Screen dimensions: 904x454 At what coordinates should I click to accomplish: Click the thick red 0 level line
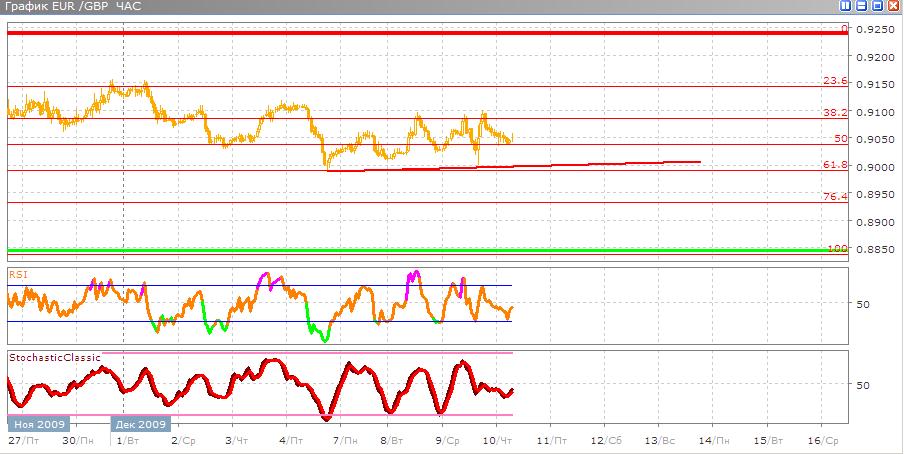tap(400, 33)
